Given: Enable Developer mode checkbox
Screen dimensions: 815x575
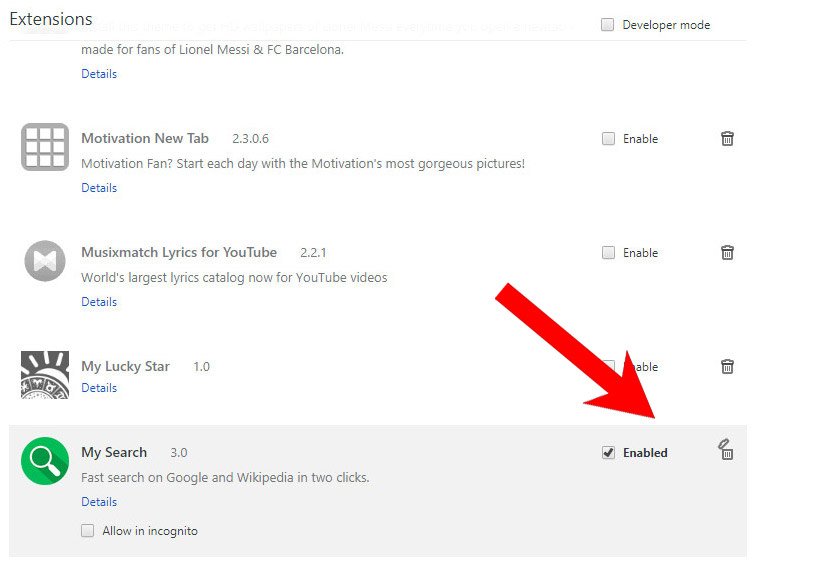Looking at the screenshot, I should [x=607, y=24].
